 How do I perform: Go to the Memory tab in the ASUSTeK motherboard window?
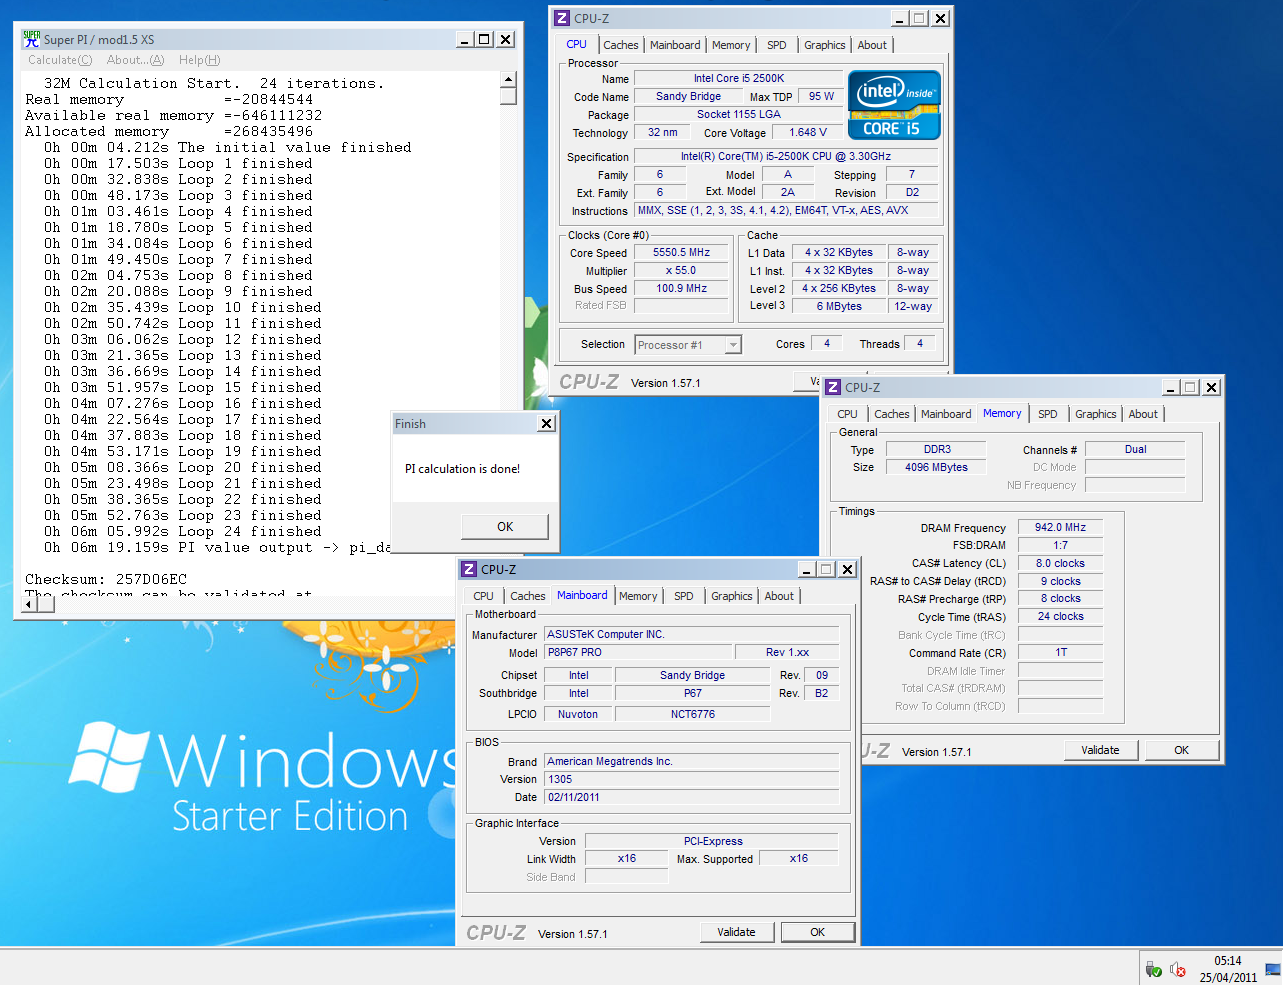pos(638,596)
